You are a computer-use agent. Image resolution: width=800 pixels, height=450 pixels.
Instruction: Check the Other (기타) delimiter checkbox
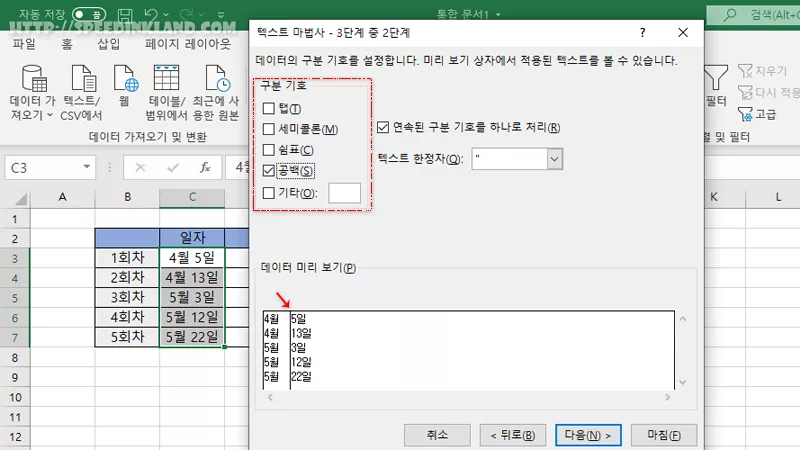coord(268,193)
